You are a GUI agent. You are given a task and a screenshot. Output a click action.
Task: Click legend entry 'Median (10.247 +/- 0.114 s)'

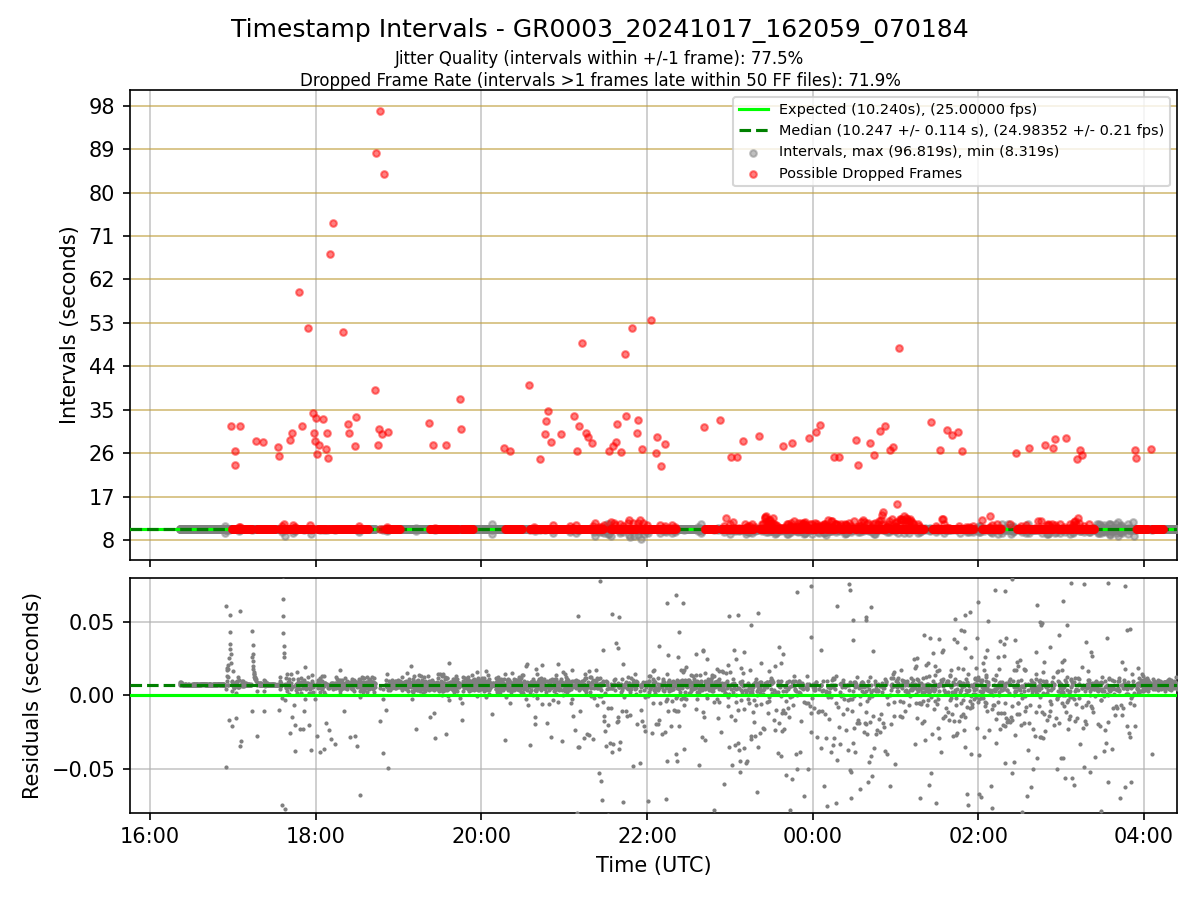pyautogui.click(x=970, y=130)
